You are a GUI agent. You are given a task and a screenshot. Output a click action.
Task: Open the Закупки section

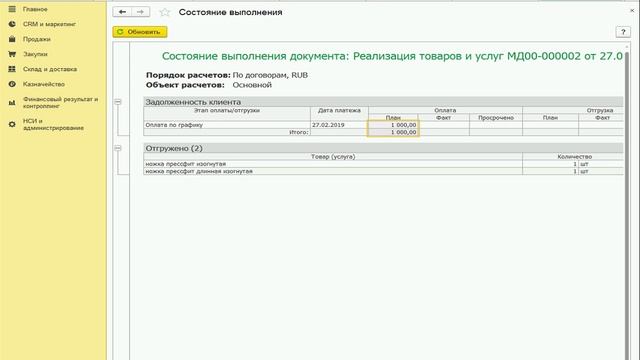(x=35, y=54)
